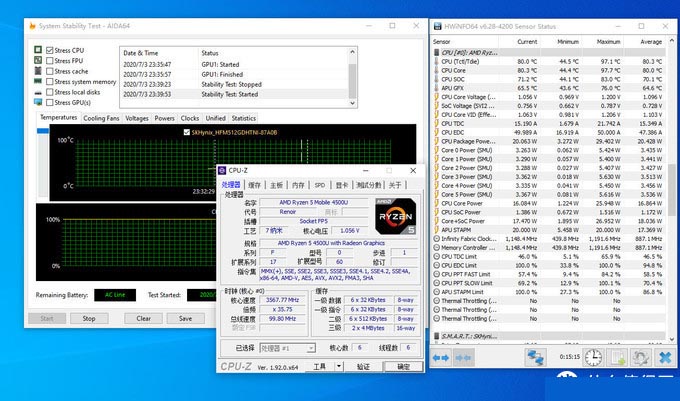Click HWiNFO expand columns arrows icon
This screenshot has width=680, height=401.
441,358
